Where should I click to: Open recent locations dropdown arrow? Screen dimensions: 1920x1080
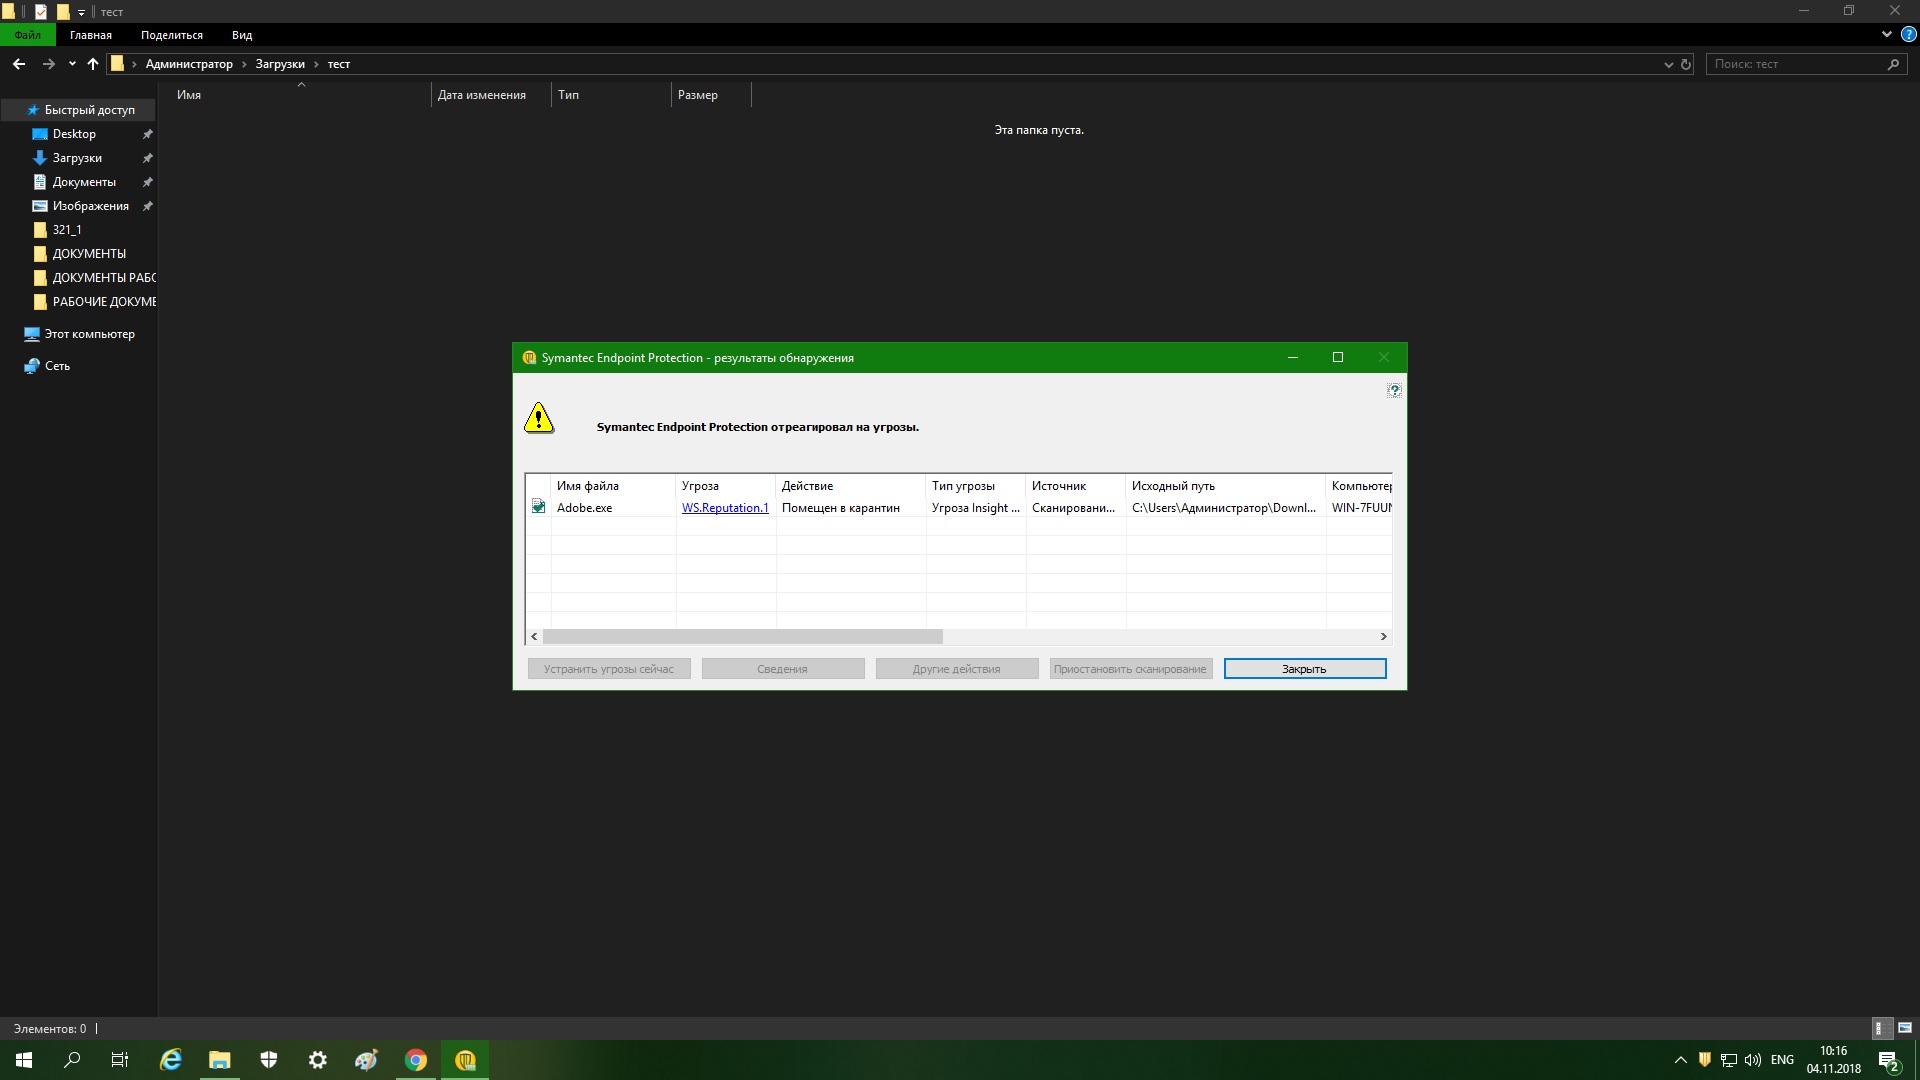72,64
